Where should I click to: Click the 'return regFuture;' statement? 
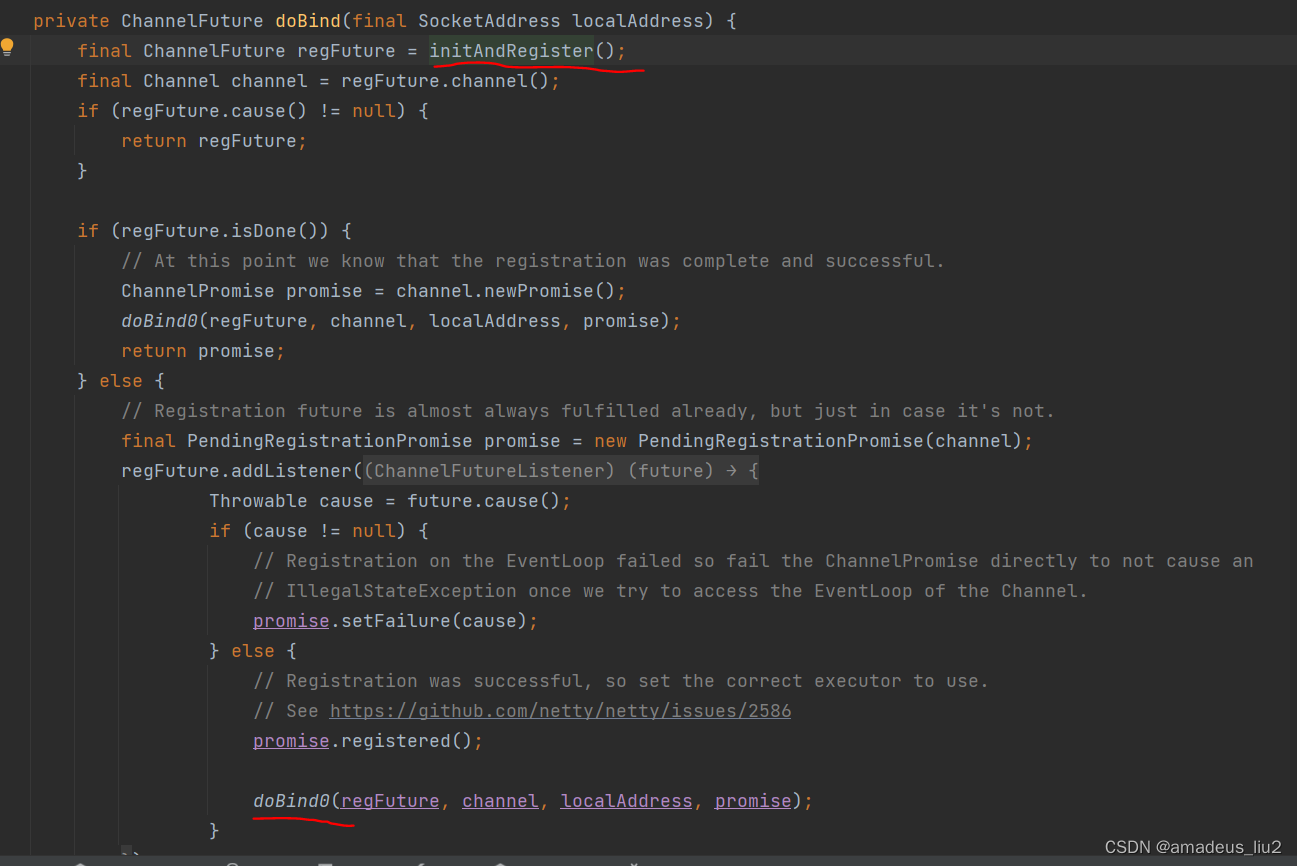coord(214,141)
